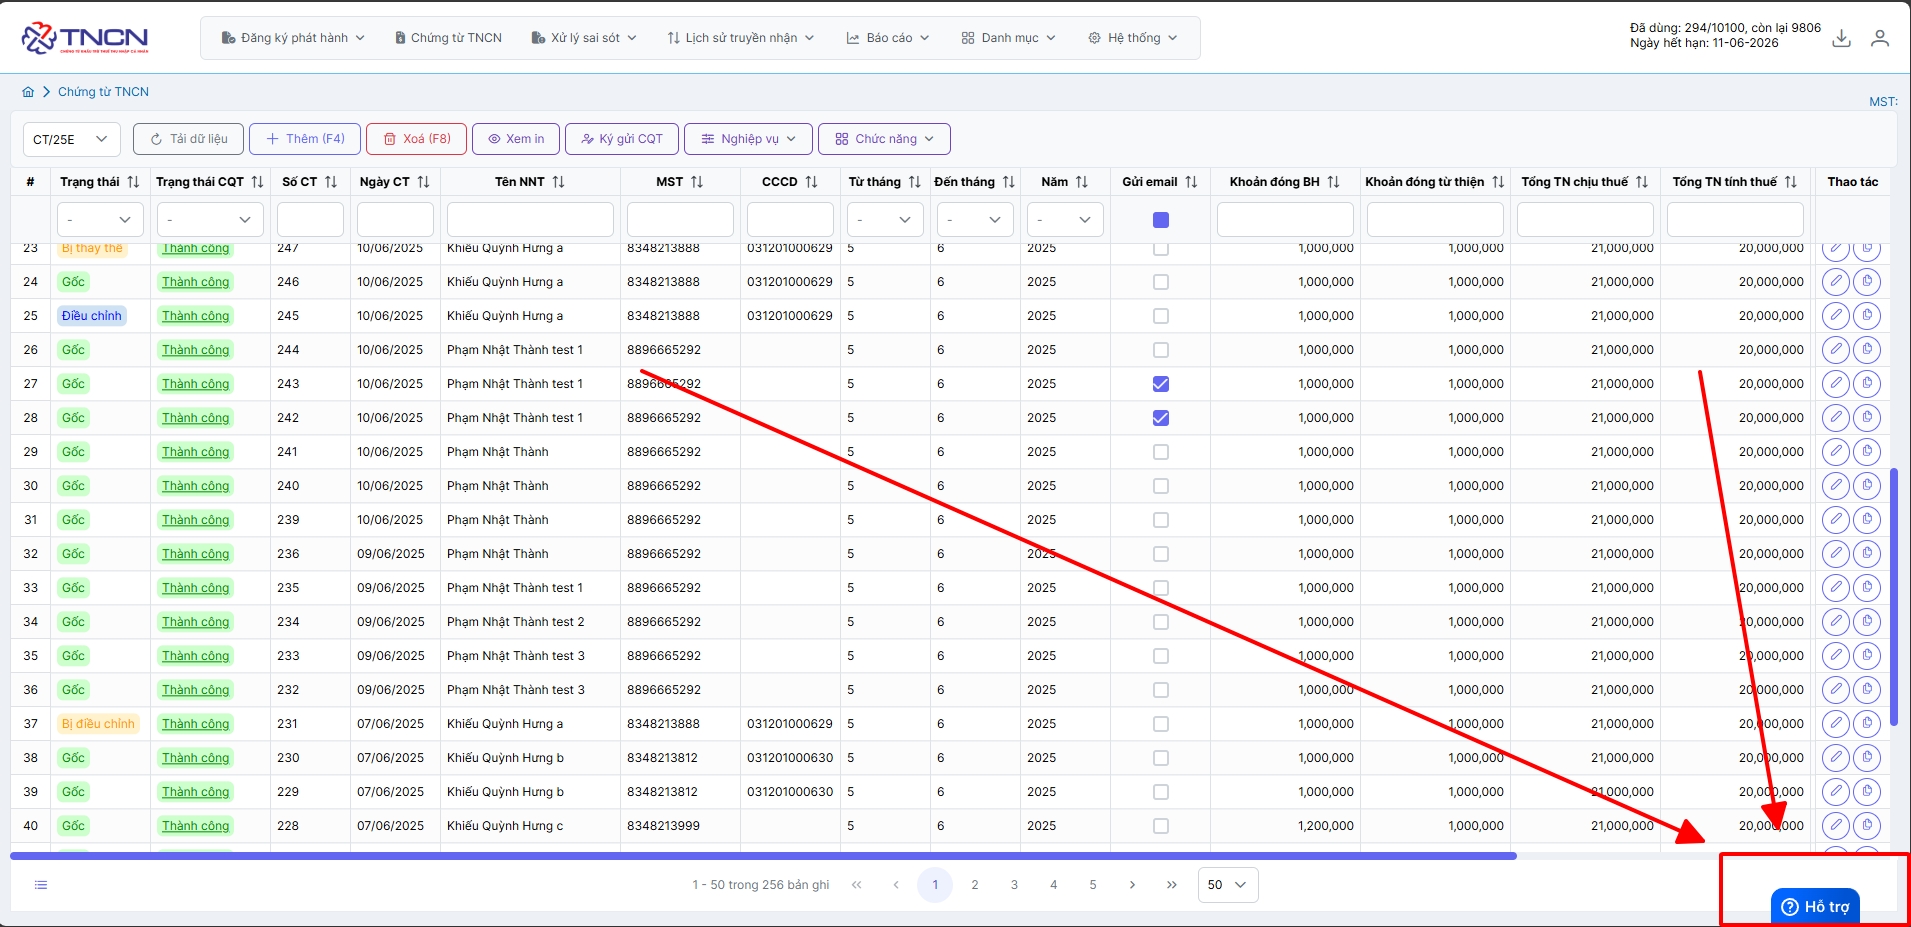This screenshot has height=927, width=1911.
Task: Check Gửi email for row 40
Action: click(x=1161, y=826)
